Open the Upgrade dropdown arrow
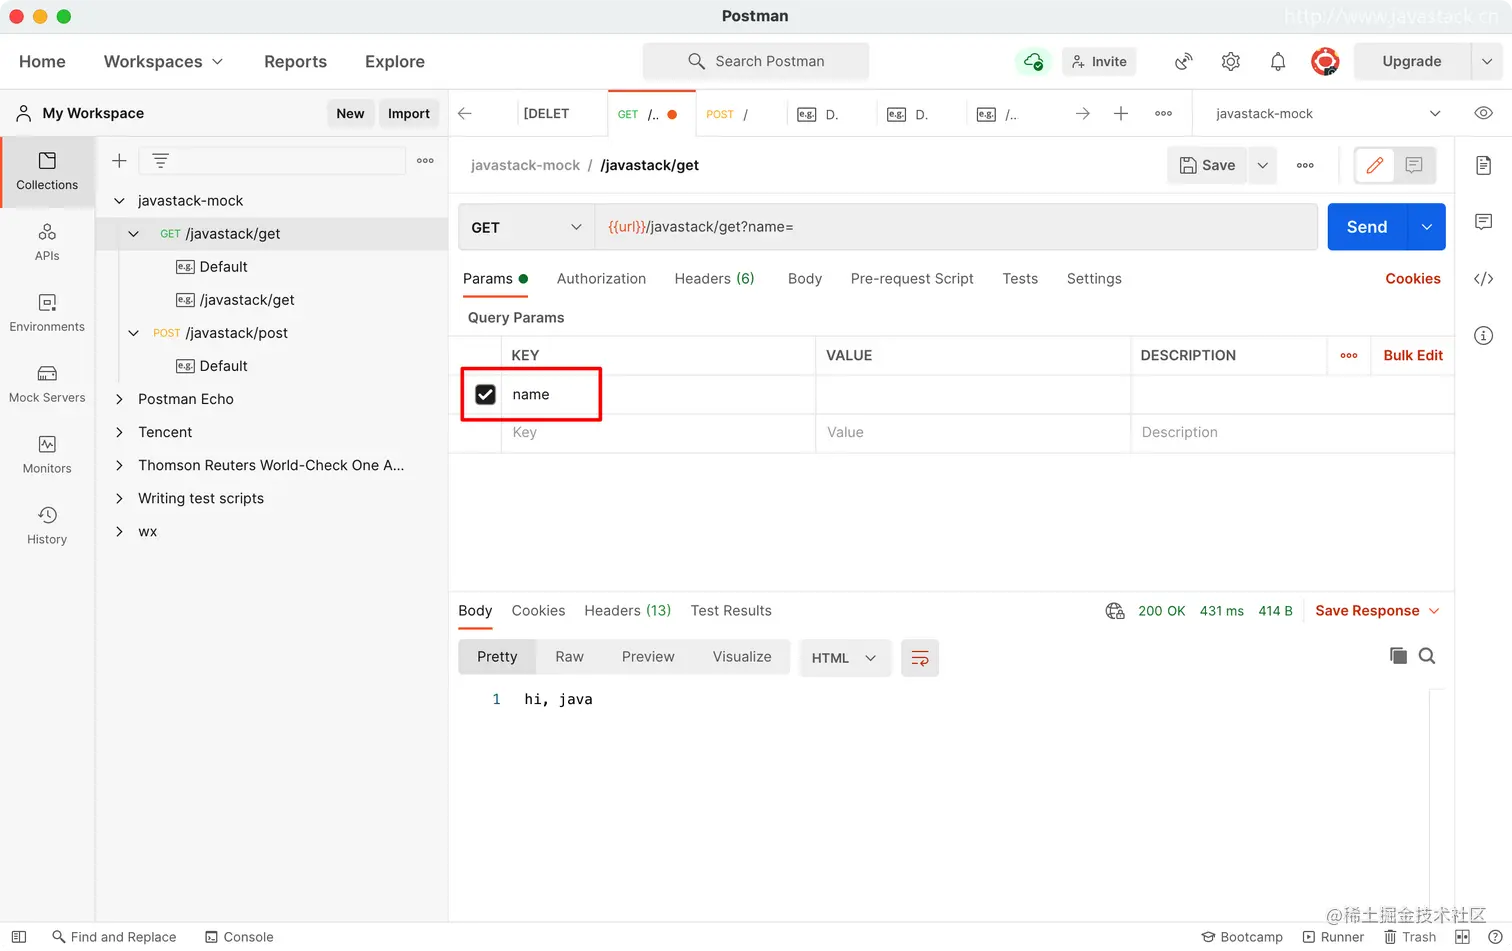 pos(1486,61)
